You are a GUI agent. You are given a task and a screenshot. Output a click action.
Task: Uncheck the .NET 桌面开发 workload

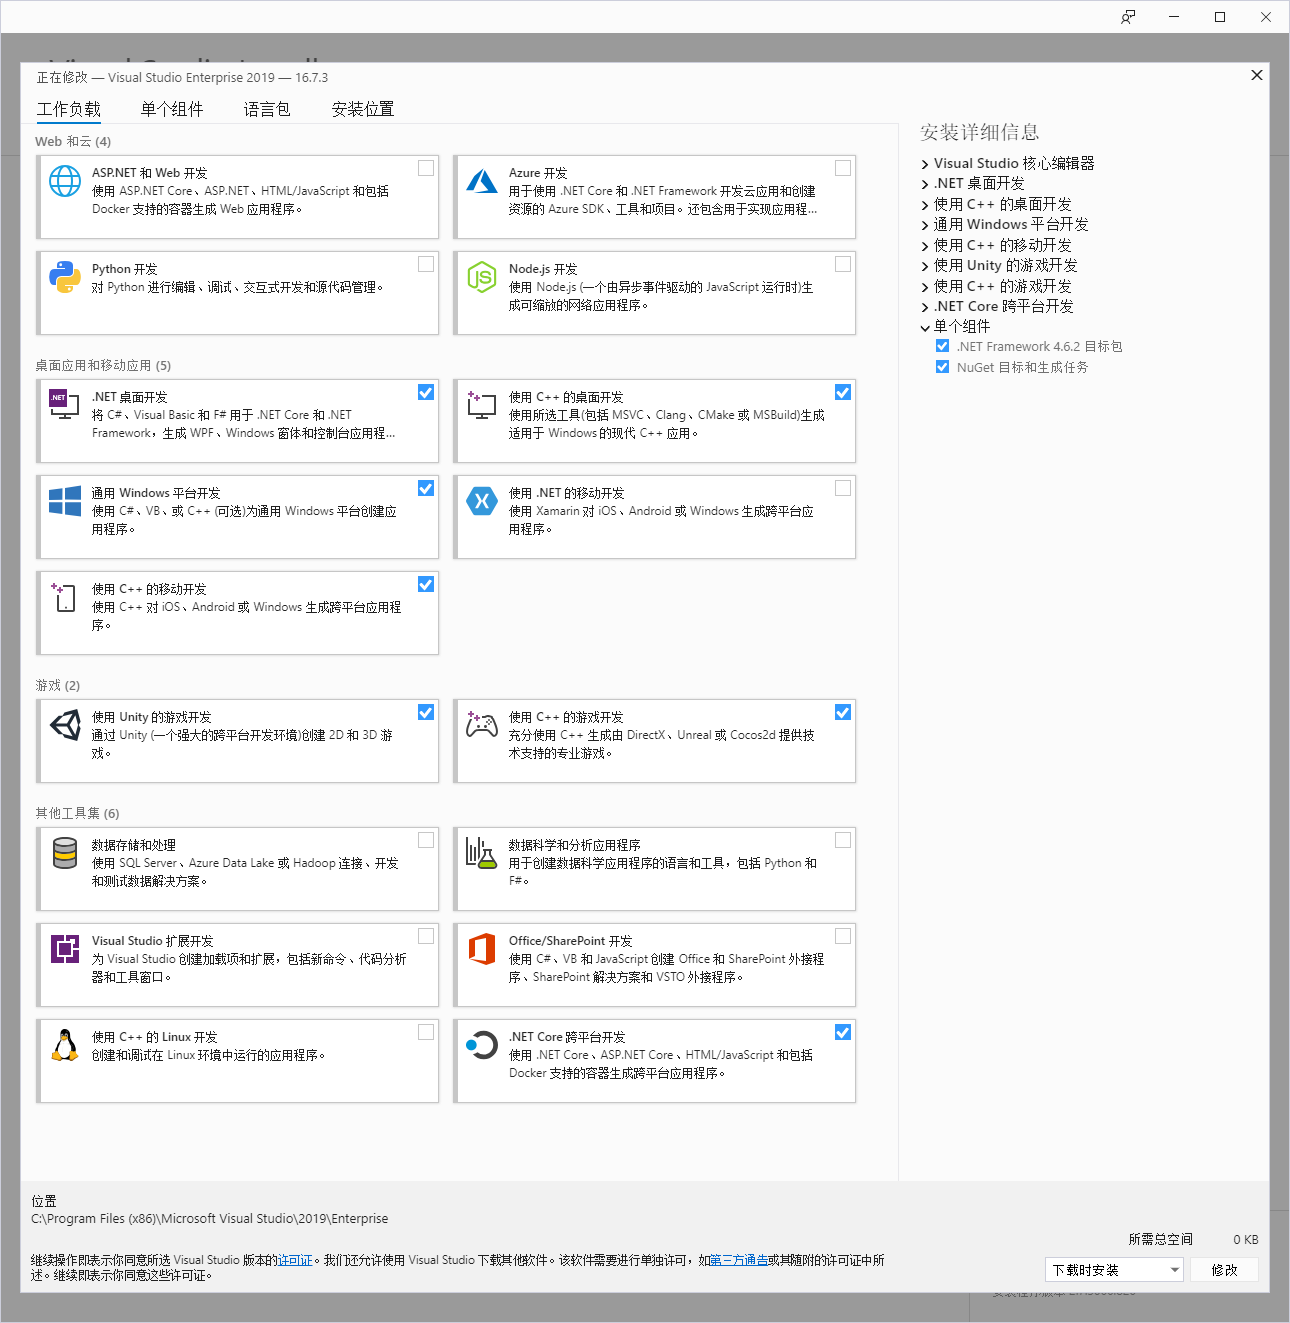click(x=426, y=392)
